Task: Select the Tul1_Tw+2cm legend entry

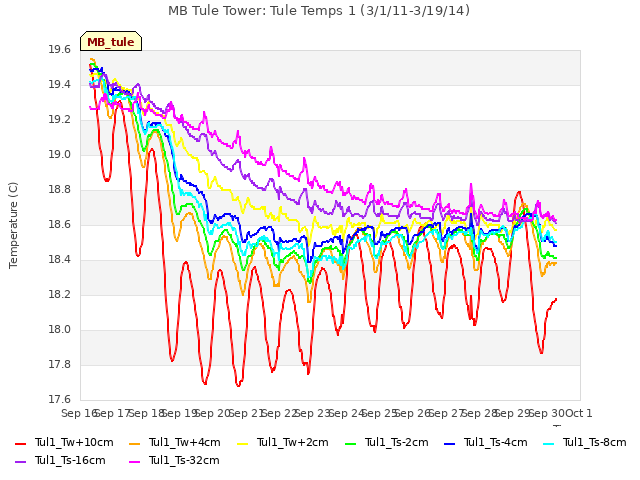Action: tap(282, 442)
